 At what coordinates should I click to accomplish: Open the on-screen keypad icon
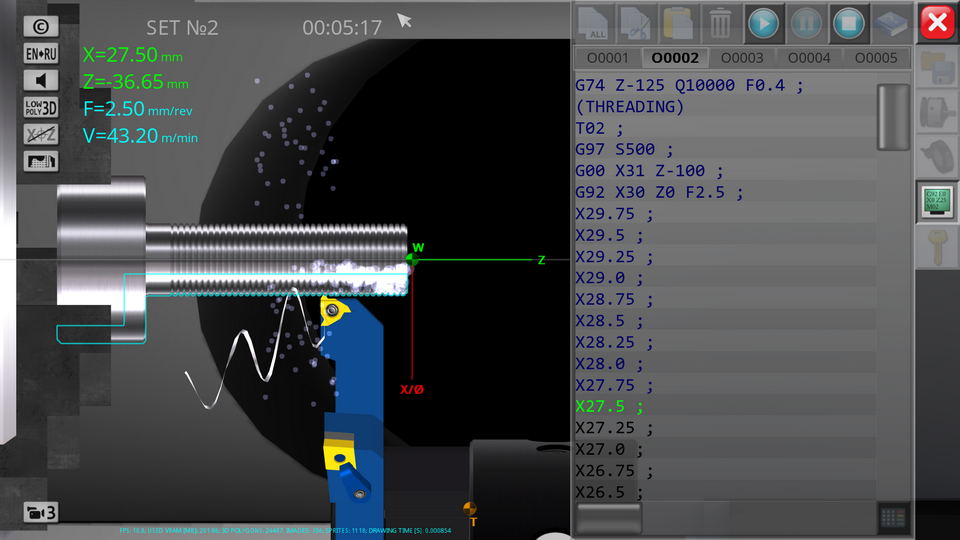[x=893, y=517]
